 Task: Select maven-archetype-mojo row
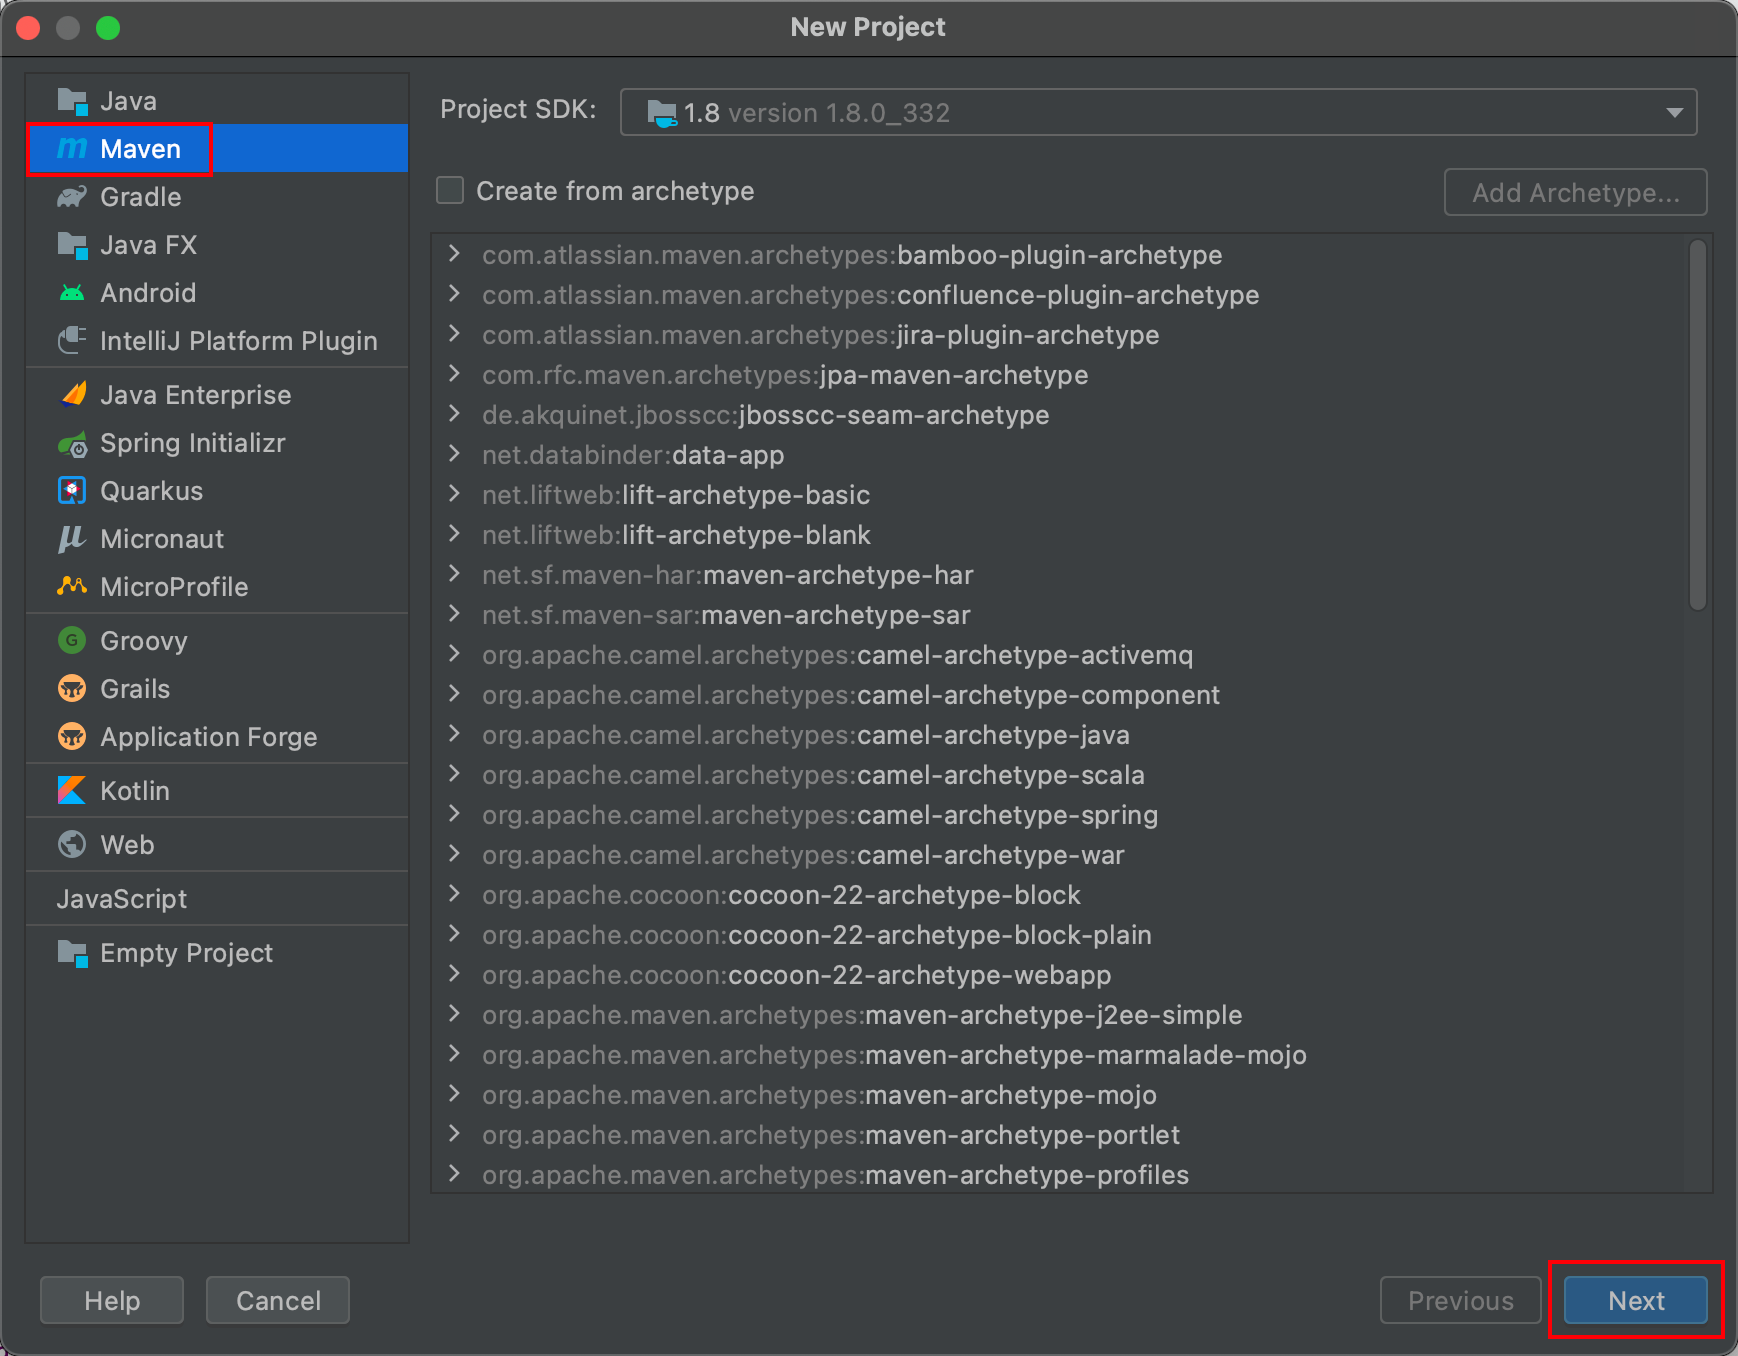(1058, 1095)
